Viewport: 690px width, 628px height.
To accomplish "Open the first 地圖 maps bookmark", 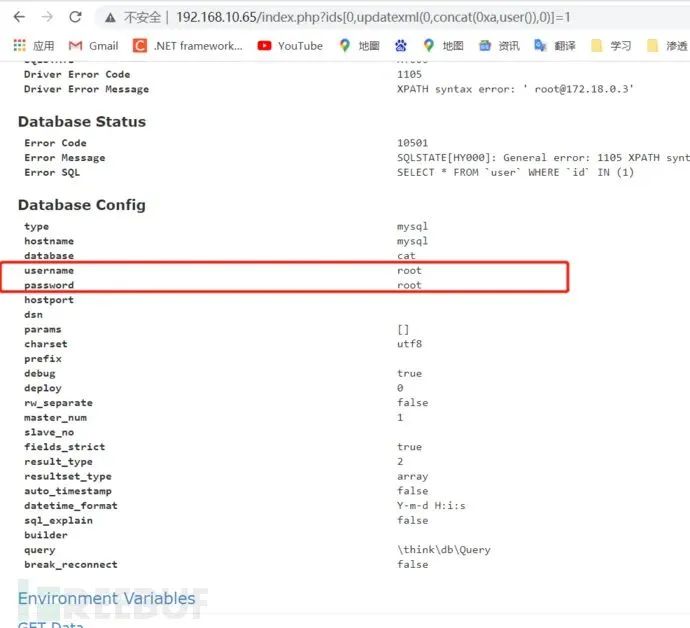I will [359, 46].
